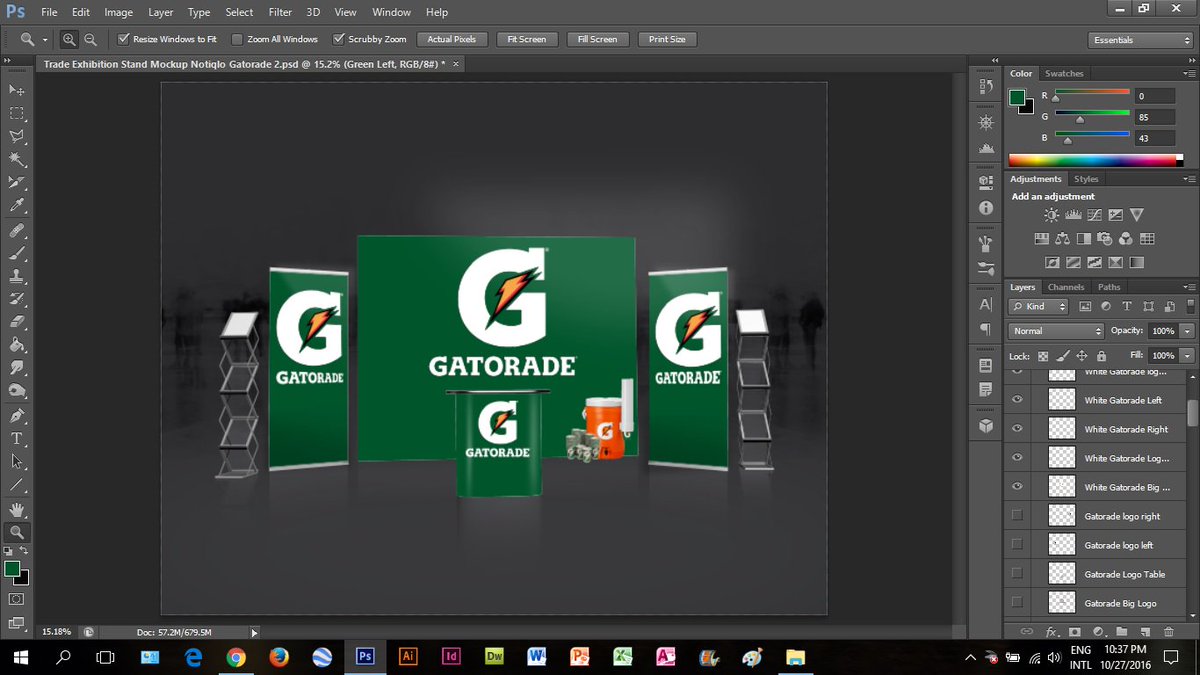Toggle Quick Mask mode
The height and width of the screenshot is (675, 1200).
coord(16,599)
